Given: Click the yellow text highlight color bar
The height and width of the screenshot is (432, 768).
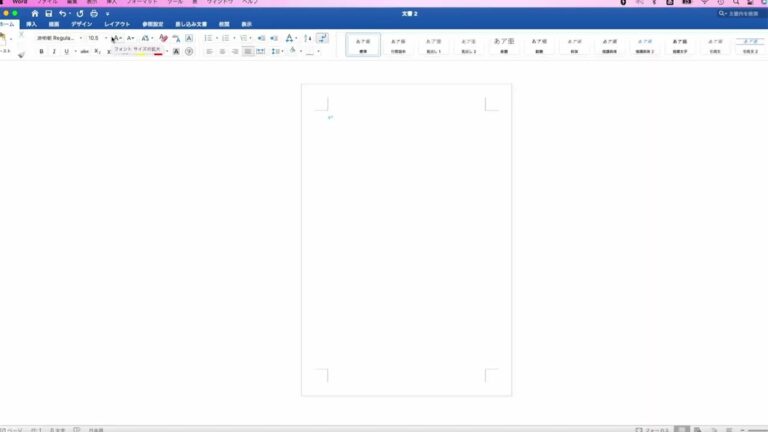Looking at the screenshot, I should coord(141,54).
